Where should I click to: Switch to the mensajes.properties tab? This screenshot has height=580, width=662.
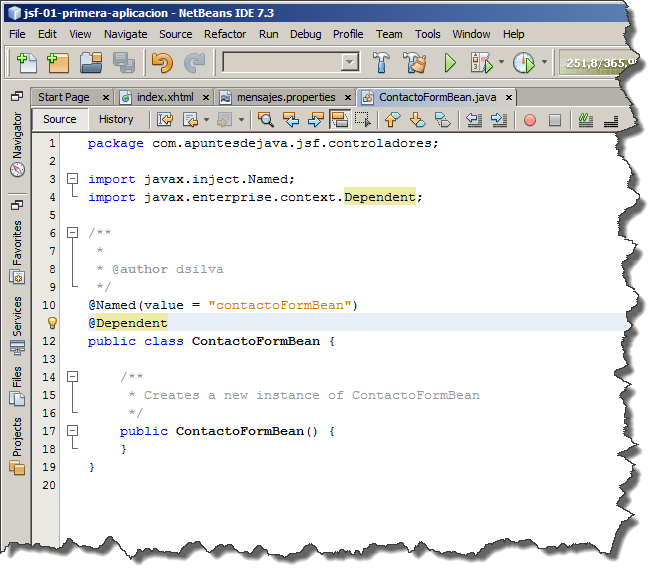coord(286,98)
